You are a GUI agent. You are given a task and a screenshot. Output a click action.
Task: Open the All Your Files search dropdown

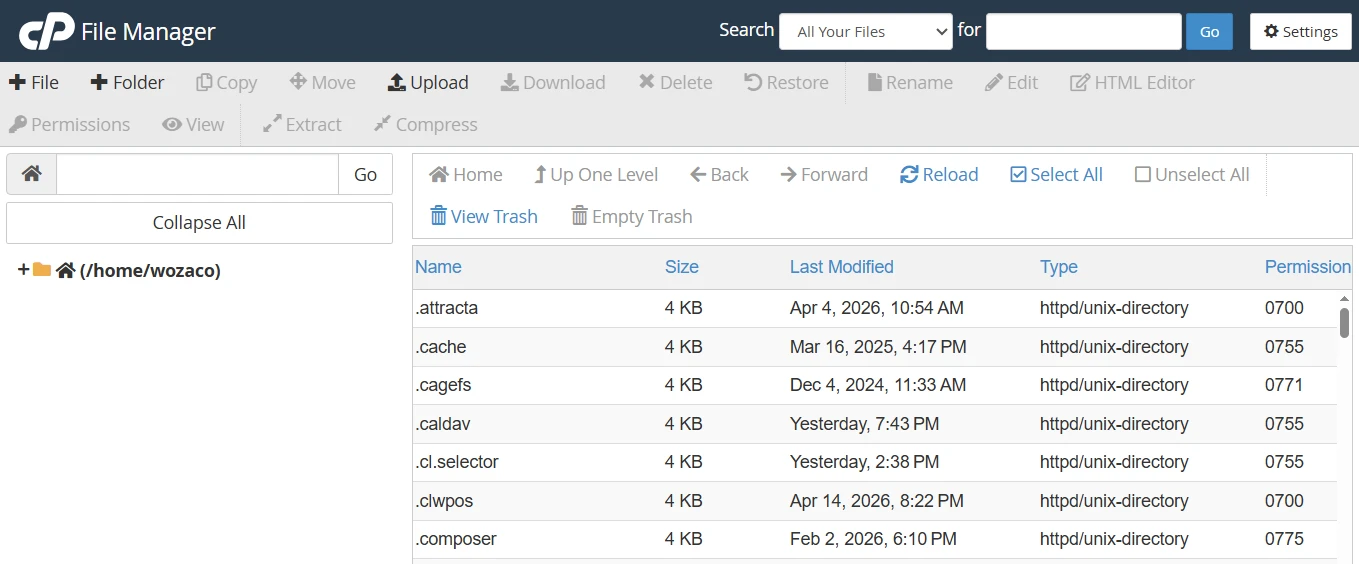pyautogui.click(x=866, y=31)
